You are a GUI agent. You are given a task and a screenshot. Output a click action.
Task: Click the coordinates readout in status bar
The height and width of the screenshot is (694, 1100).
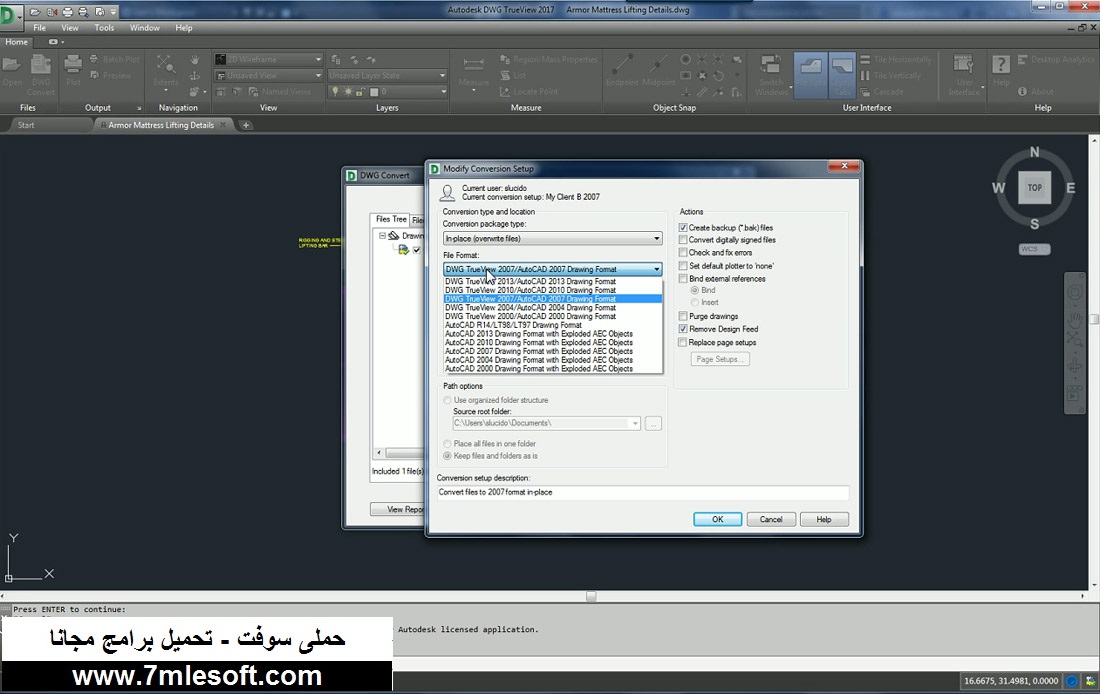coord(1011,681)
